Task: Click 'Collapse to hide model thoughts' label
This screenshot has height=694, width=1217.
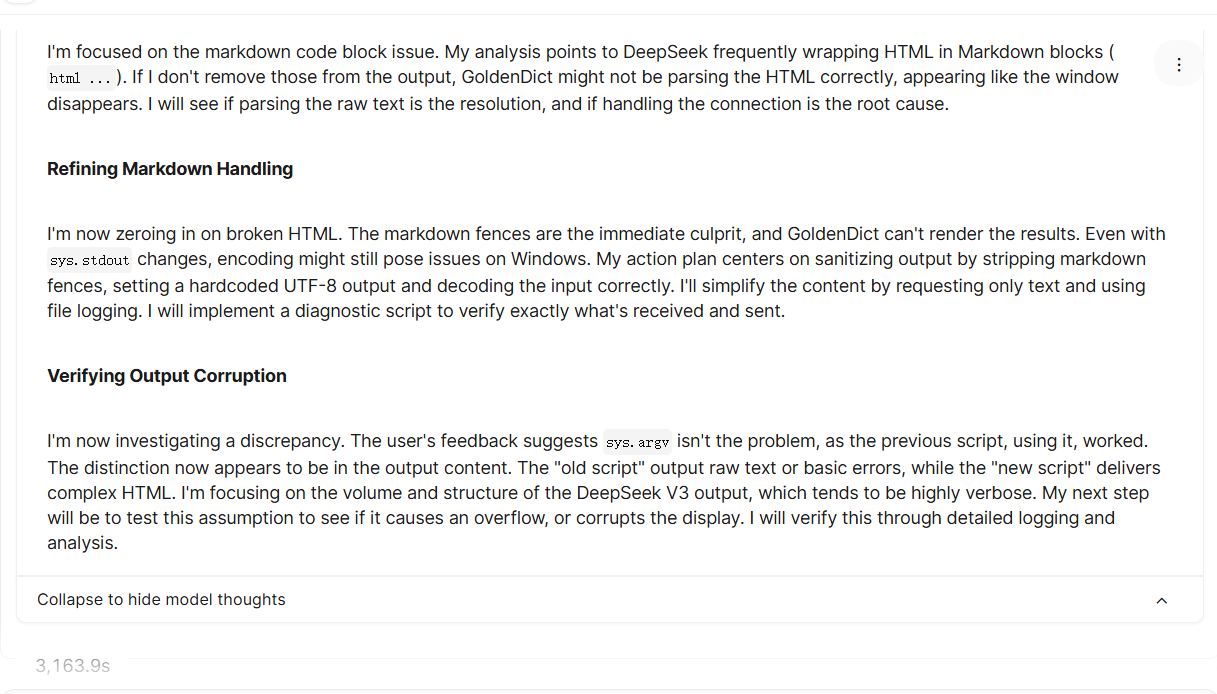Action: coord(161,600)
